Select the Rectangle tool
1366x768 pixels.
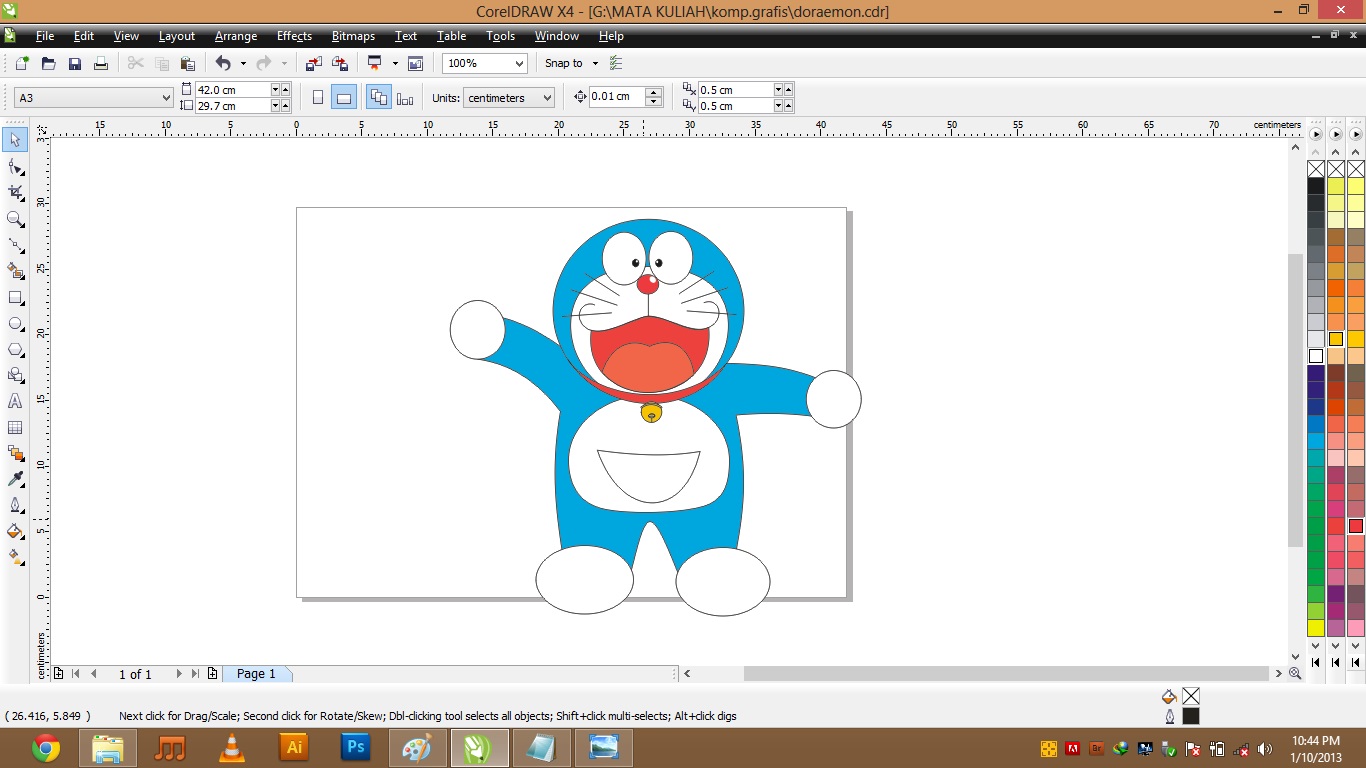click(15, 297)
